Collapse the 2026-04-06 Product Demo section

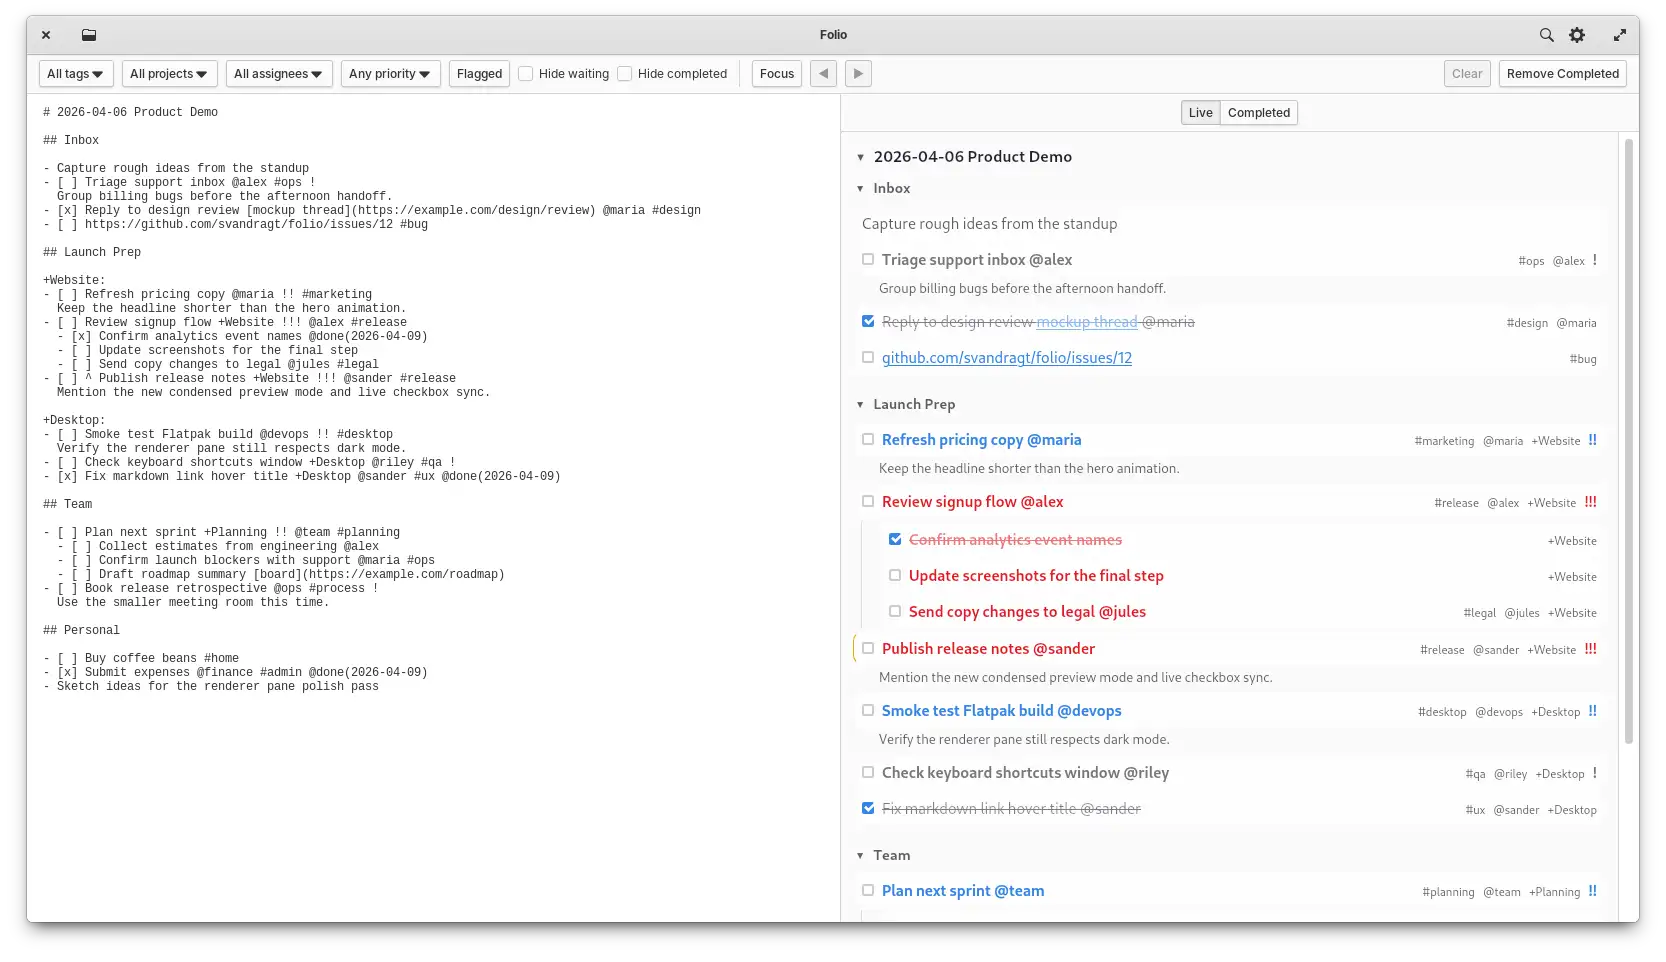(x=860, y=158)
